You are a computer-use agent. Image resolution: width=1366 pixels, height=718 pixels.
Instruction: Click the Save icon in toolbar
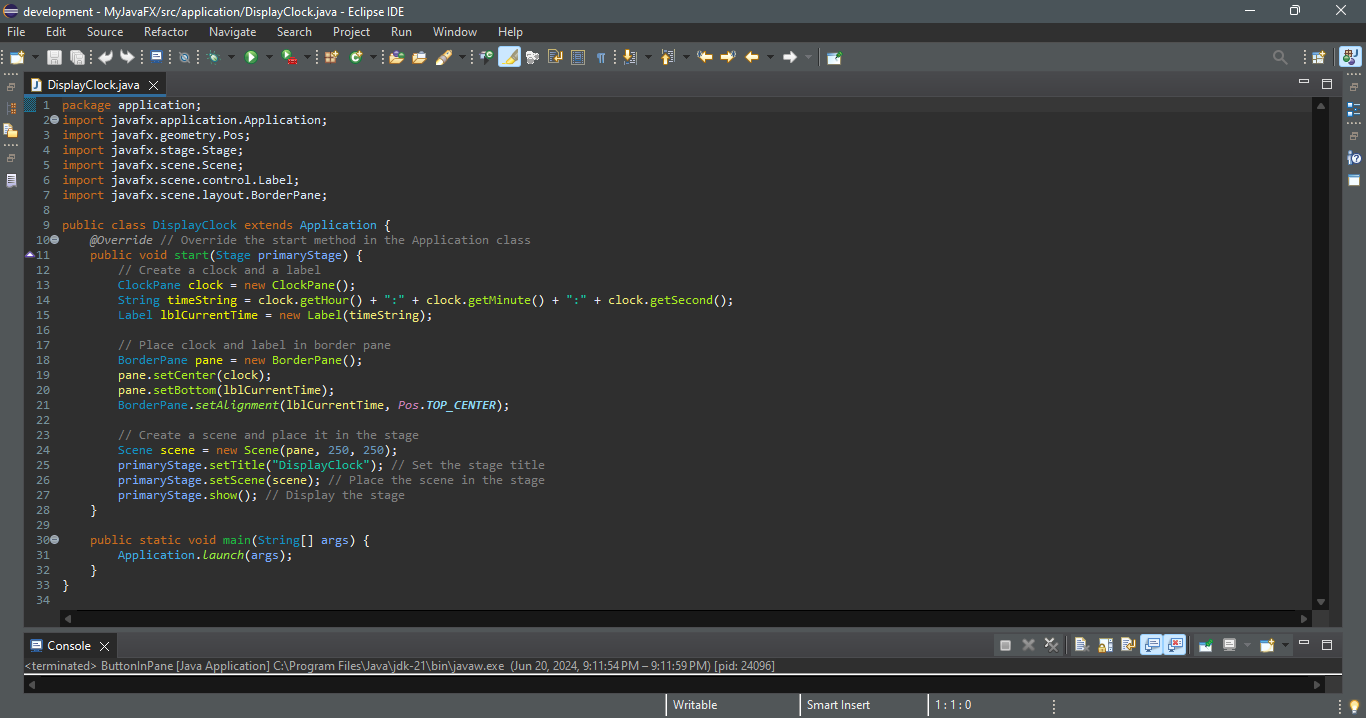[x=54, y=58]
